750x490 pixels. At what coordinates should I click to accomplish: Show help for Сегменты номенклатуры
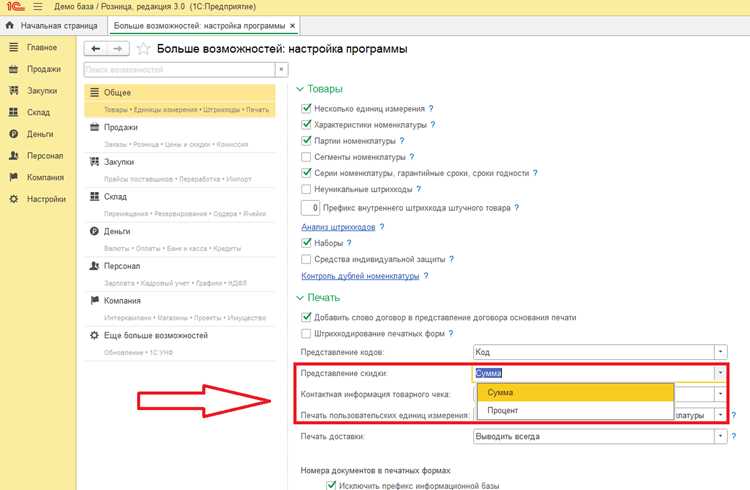pyautogui.click(x=412, y=156)
